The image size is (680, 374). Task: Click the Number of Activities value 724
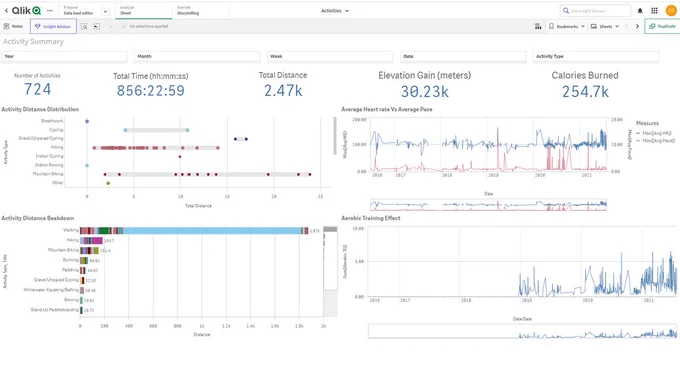[37, 89]
